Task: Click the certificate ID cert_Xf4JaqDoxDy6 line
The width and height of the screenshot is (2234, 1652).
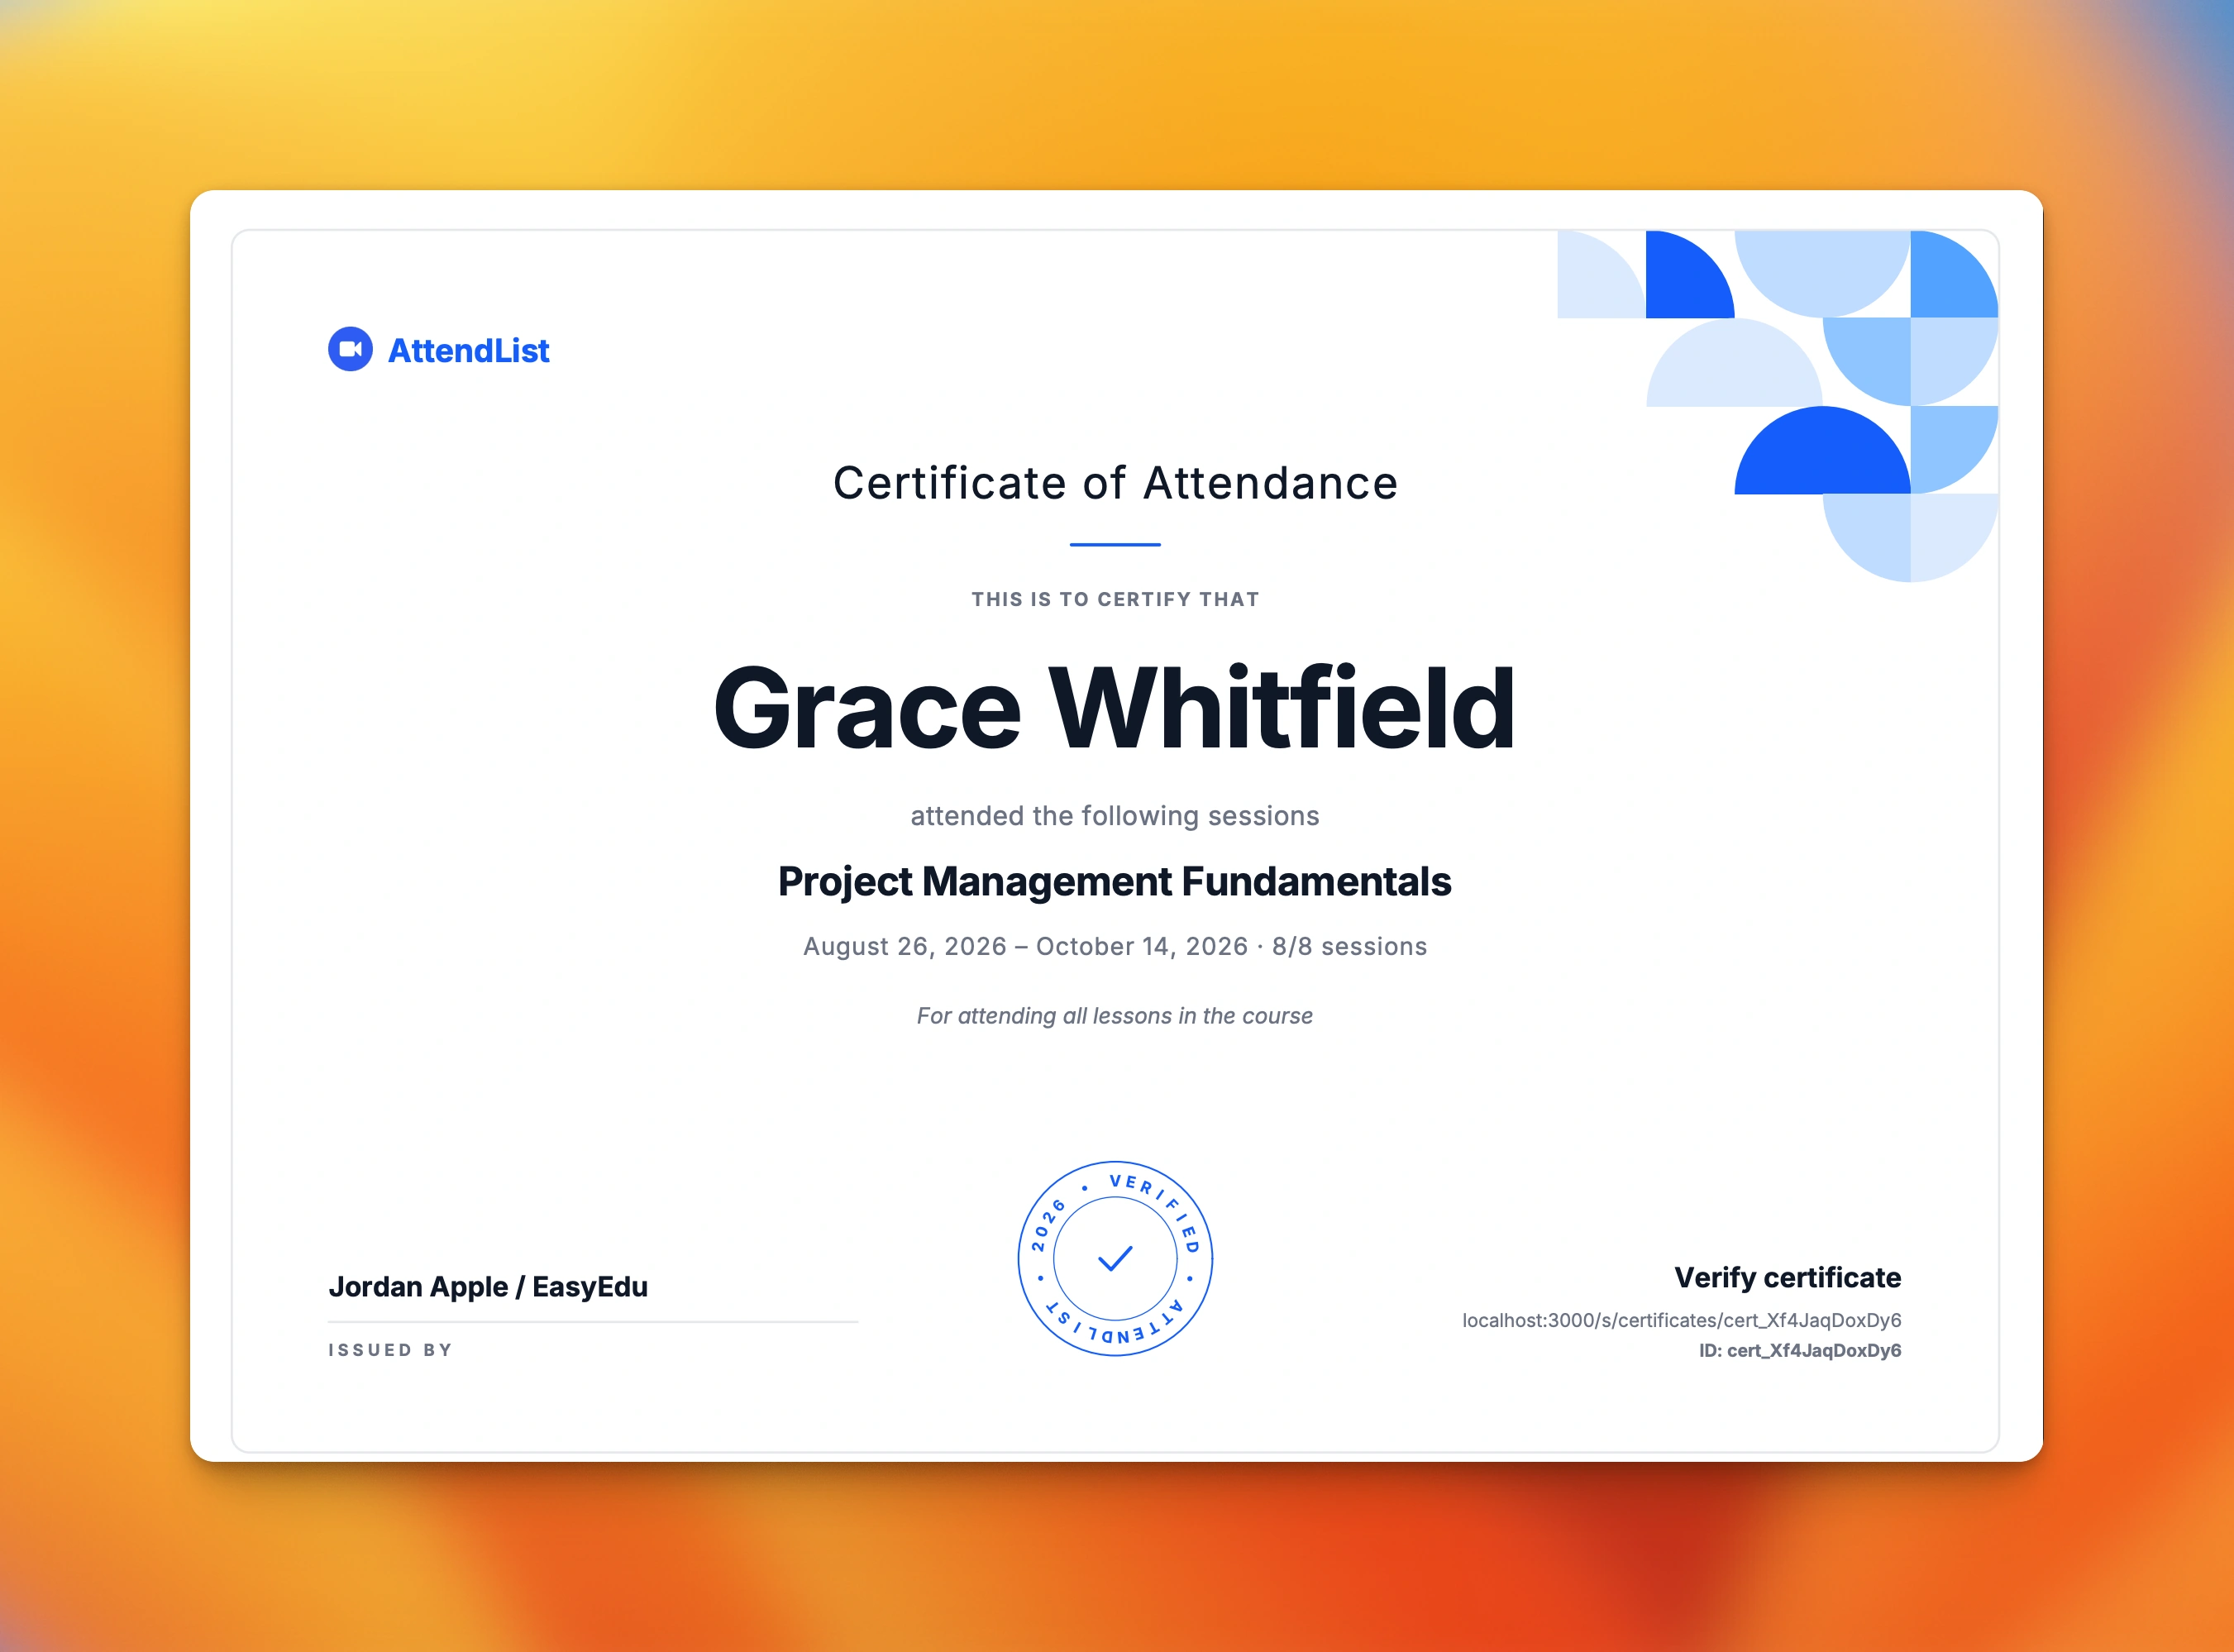Action: 1800,1350
